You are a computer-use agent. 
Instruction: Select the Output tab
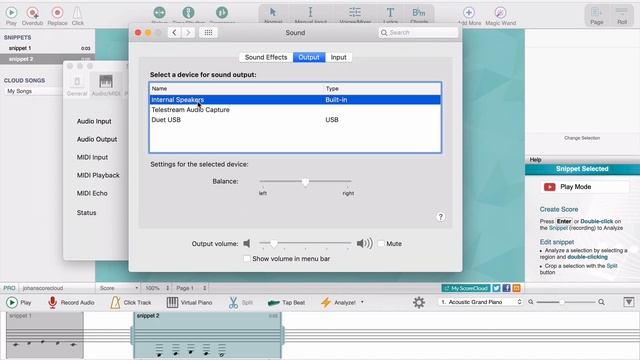(x=309, y=58)
